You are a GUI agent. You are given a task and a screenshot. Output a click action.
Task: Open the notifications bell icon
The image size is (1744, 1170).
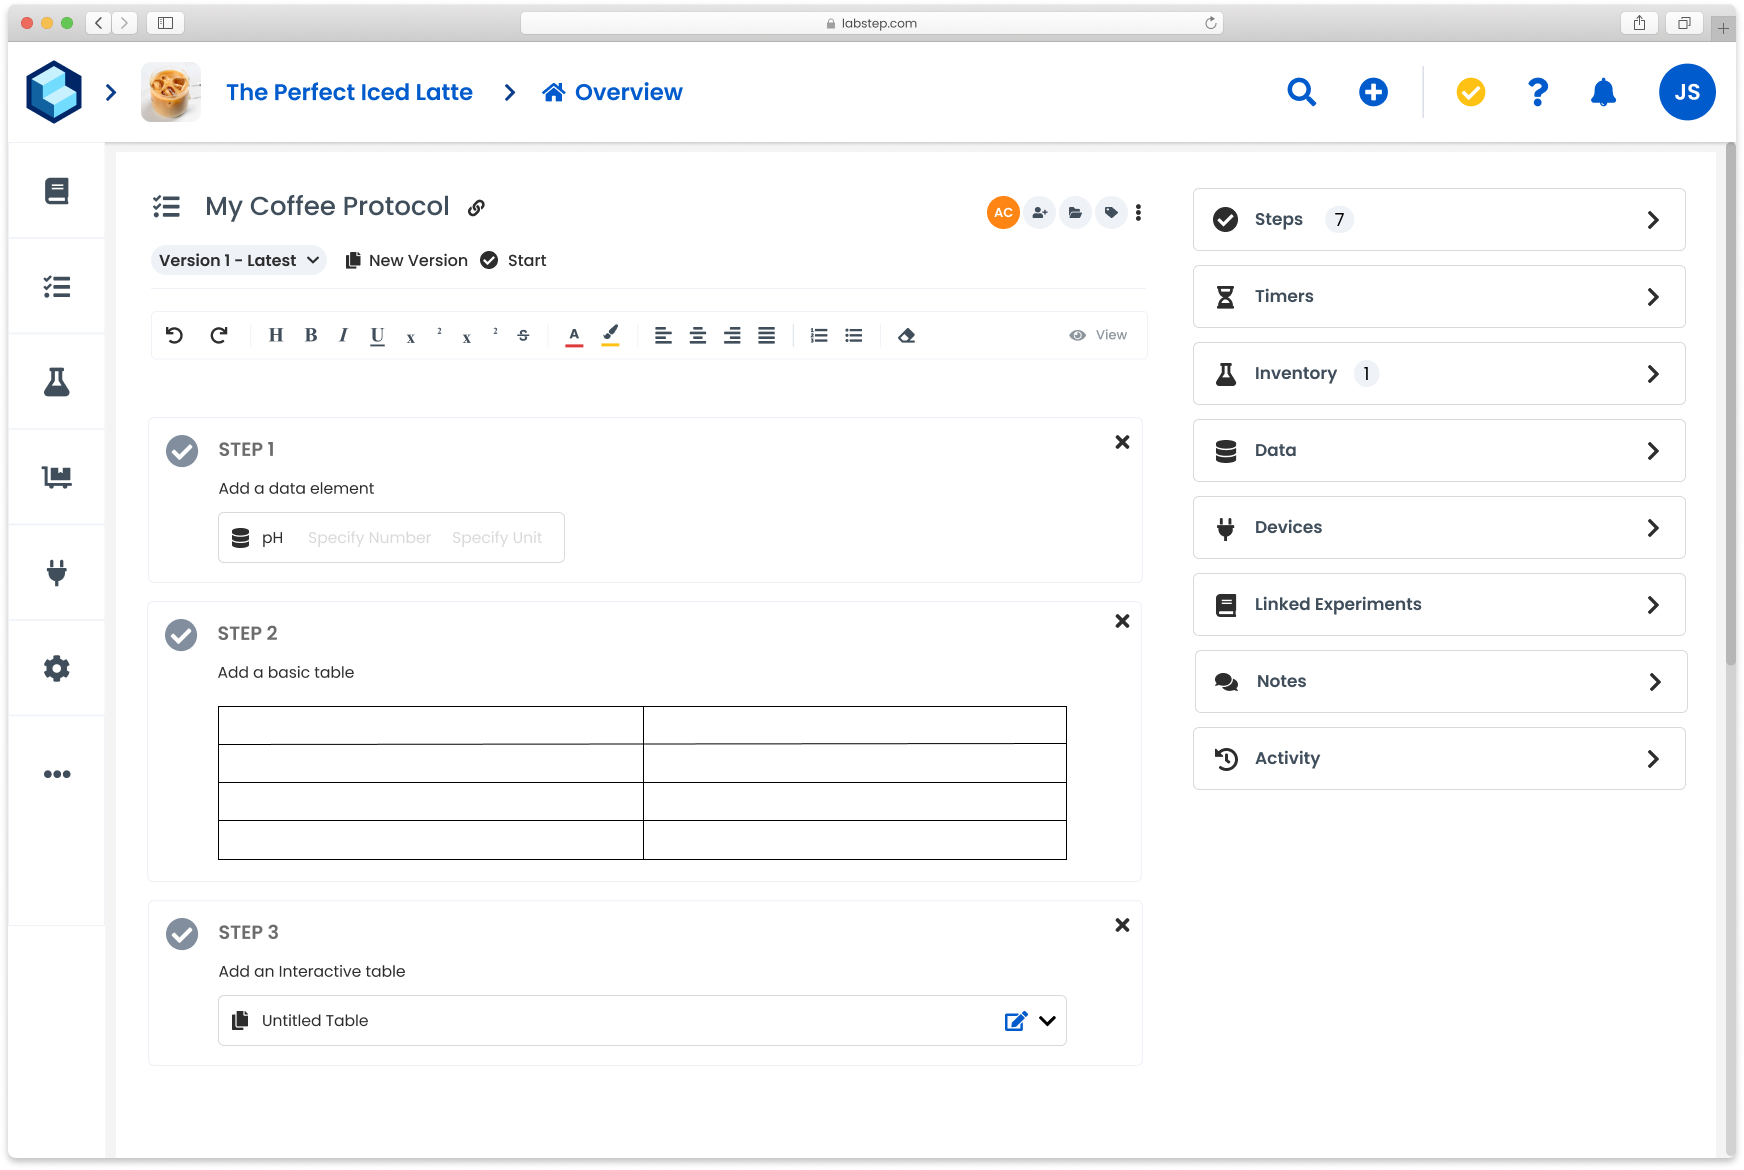coord(1604,92)
